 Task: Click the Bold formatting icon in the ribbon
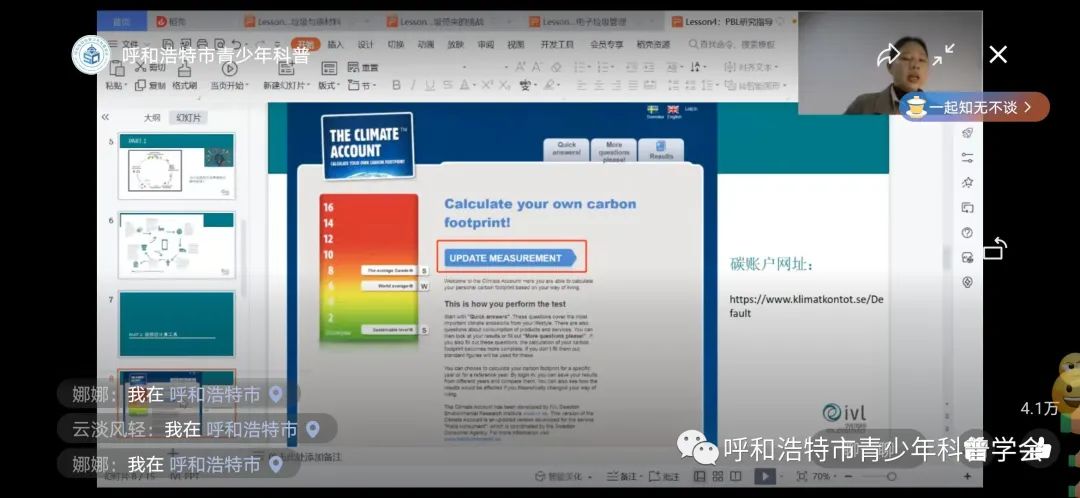[396, 86]
